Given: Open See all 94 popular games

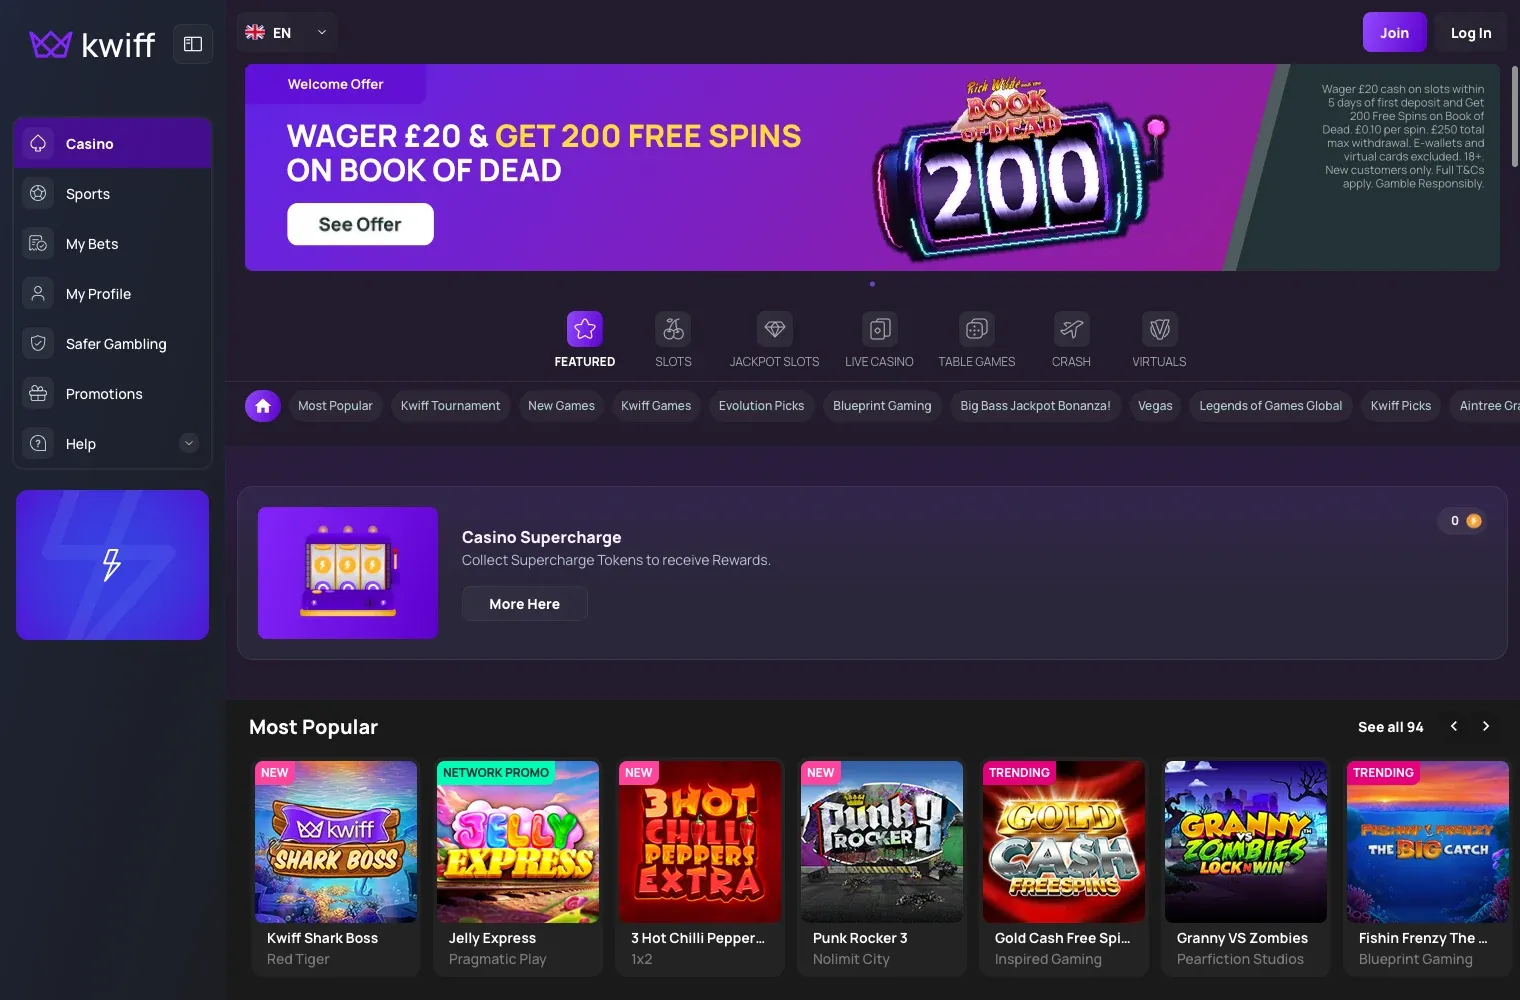Looking at the screenshot, I should [x=1390, y=726].
